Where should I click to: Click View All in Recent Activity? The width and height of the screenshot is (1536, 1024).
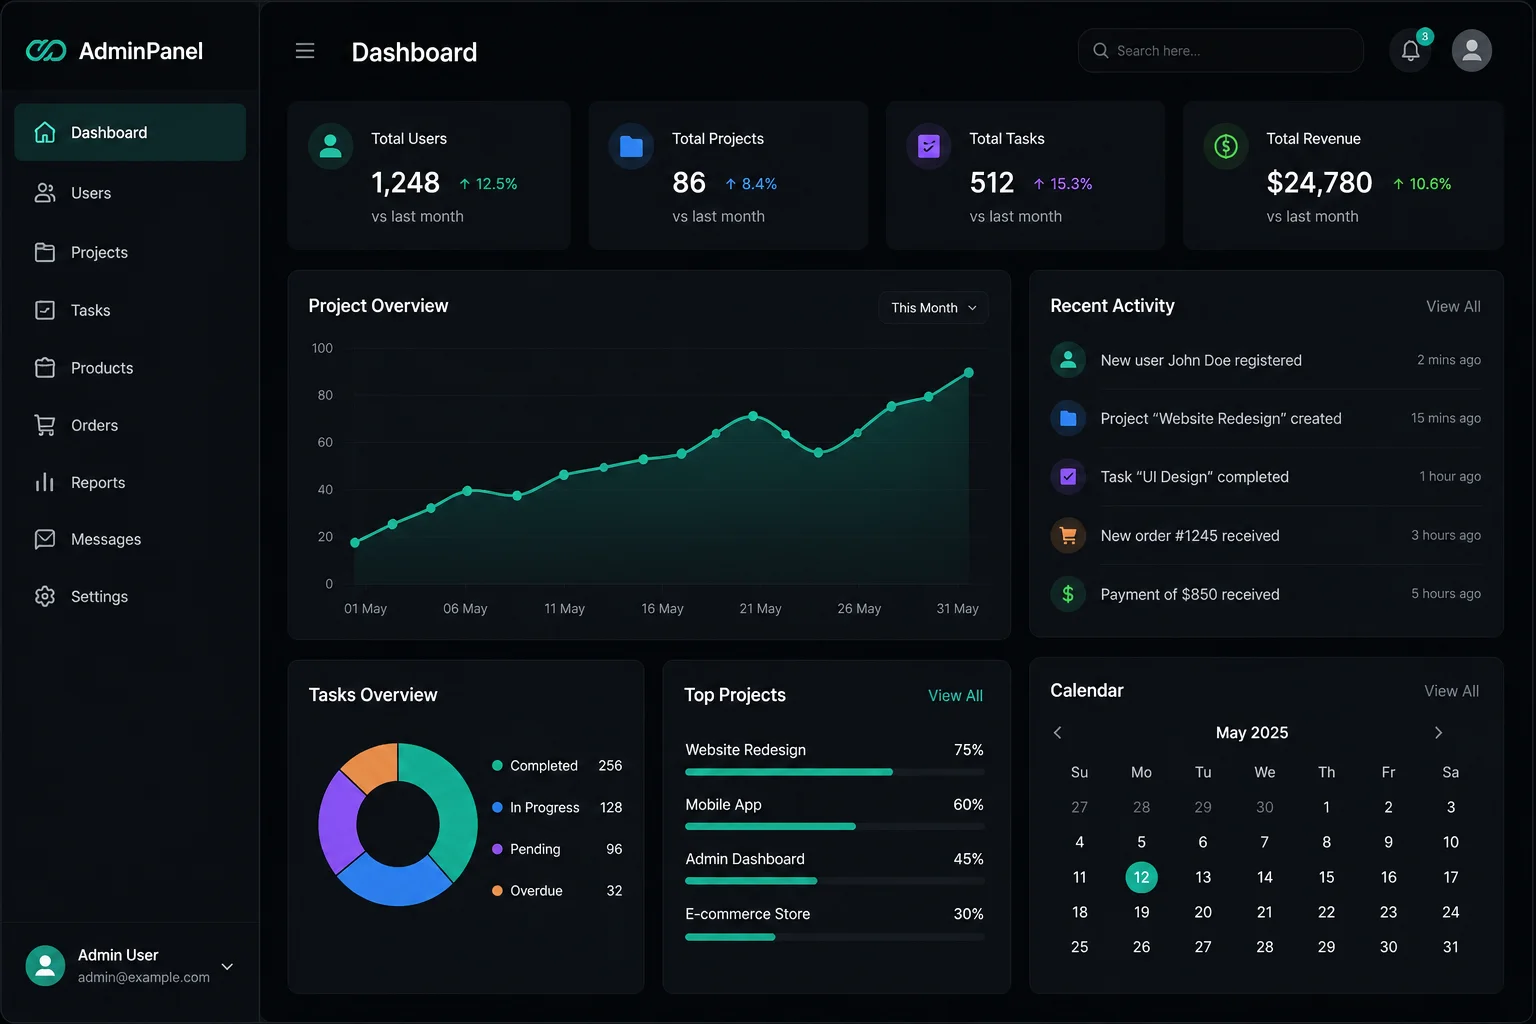click(1453, 306)
